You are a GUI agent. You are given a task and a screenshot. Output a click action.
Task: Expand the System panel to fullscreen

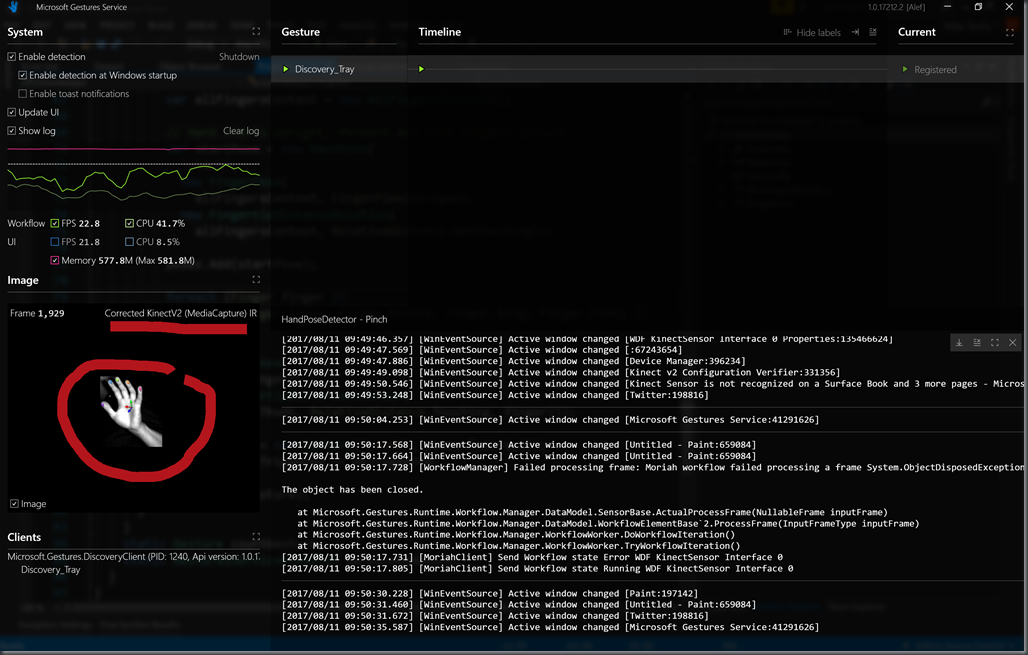256,31
